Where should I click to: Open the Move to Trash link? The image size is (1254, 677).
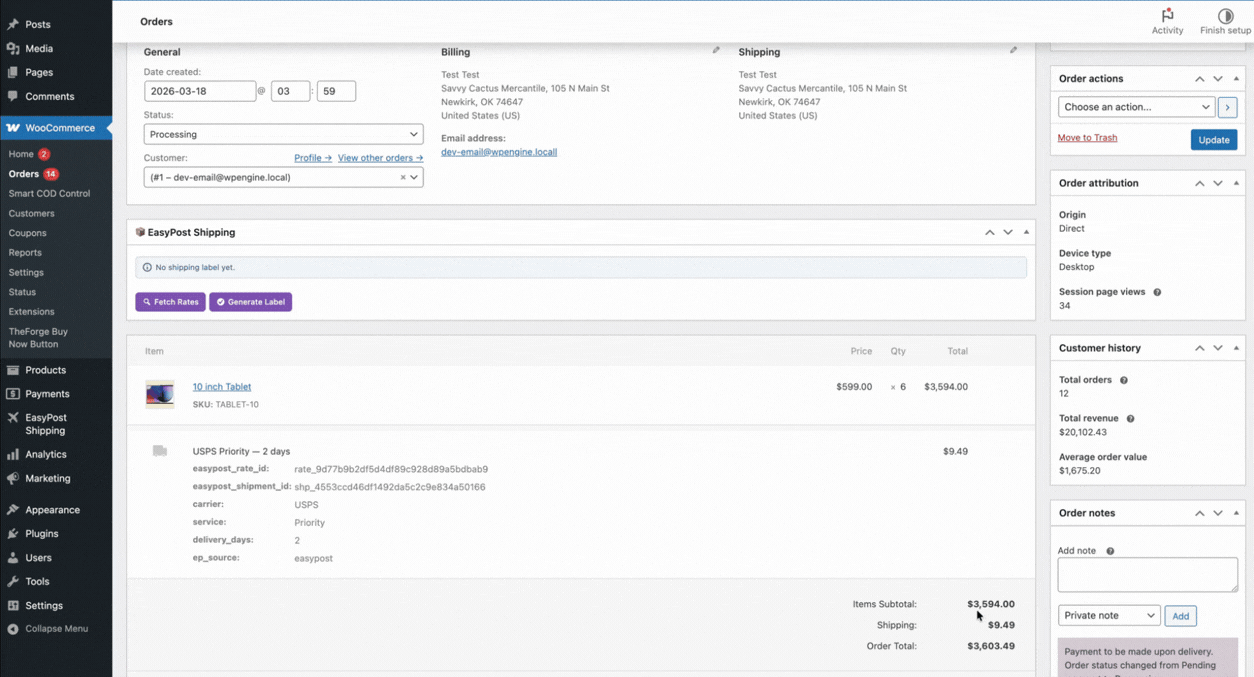(x=1087, y=138)
